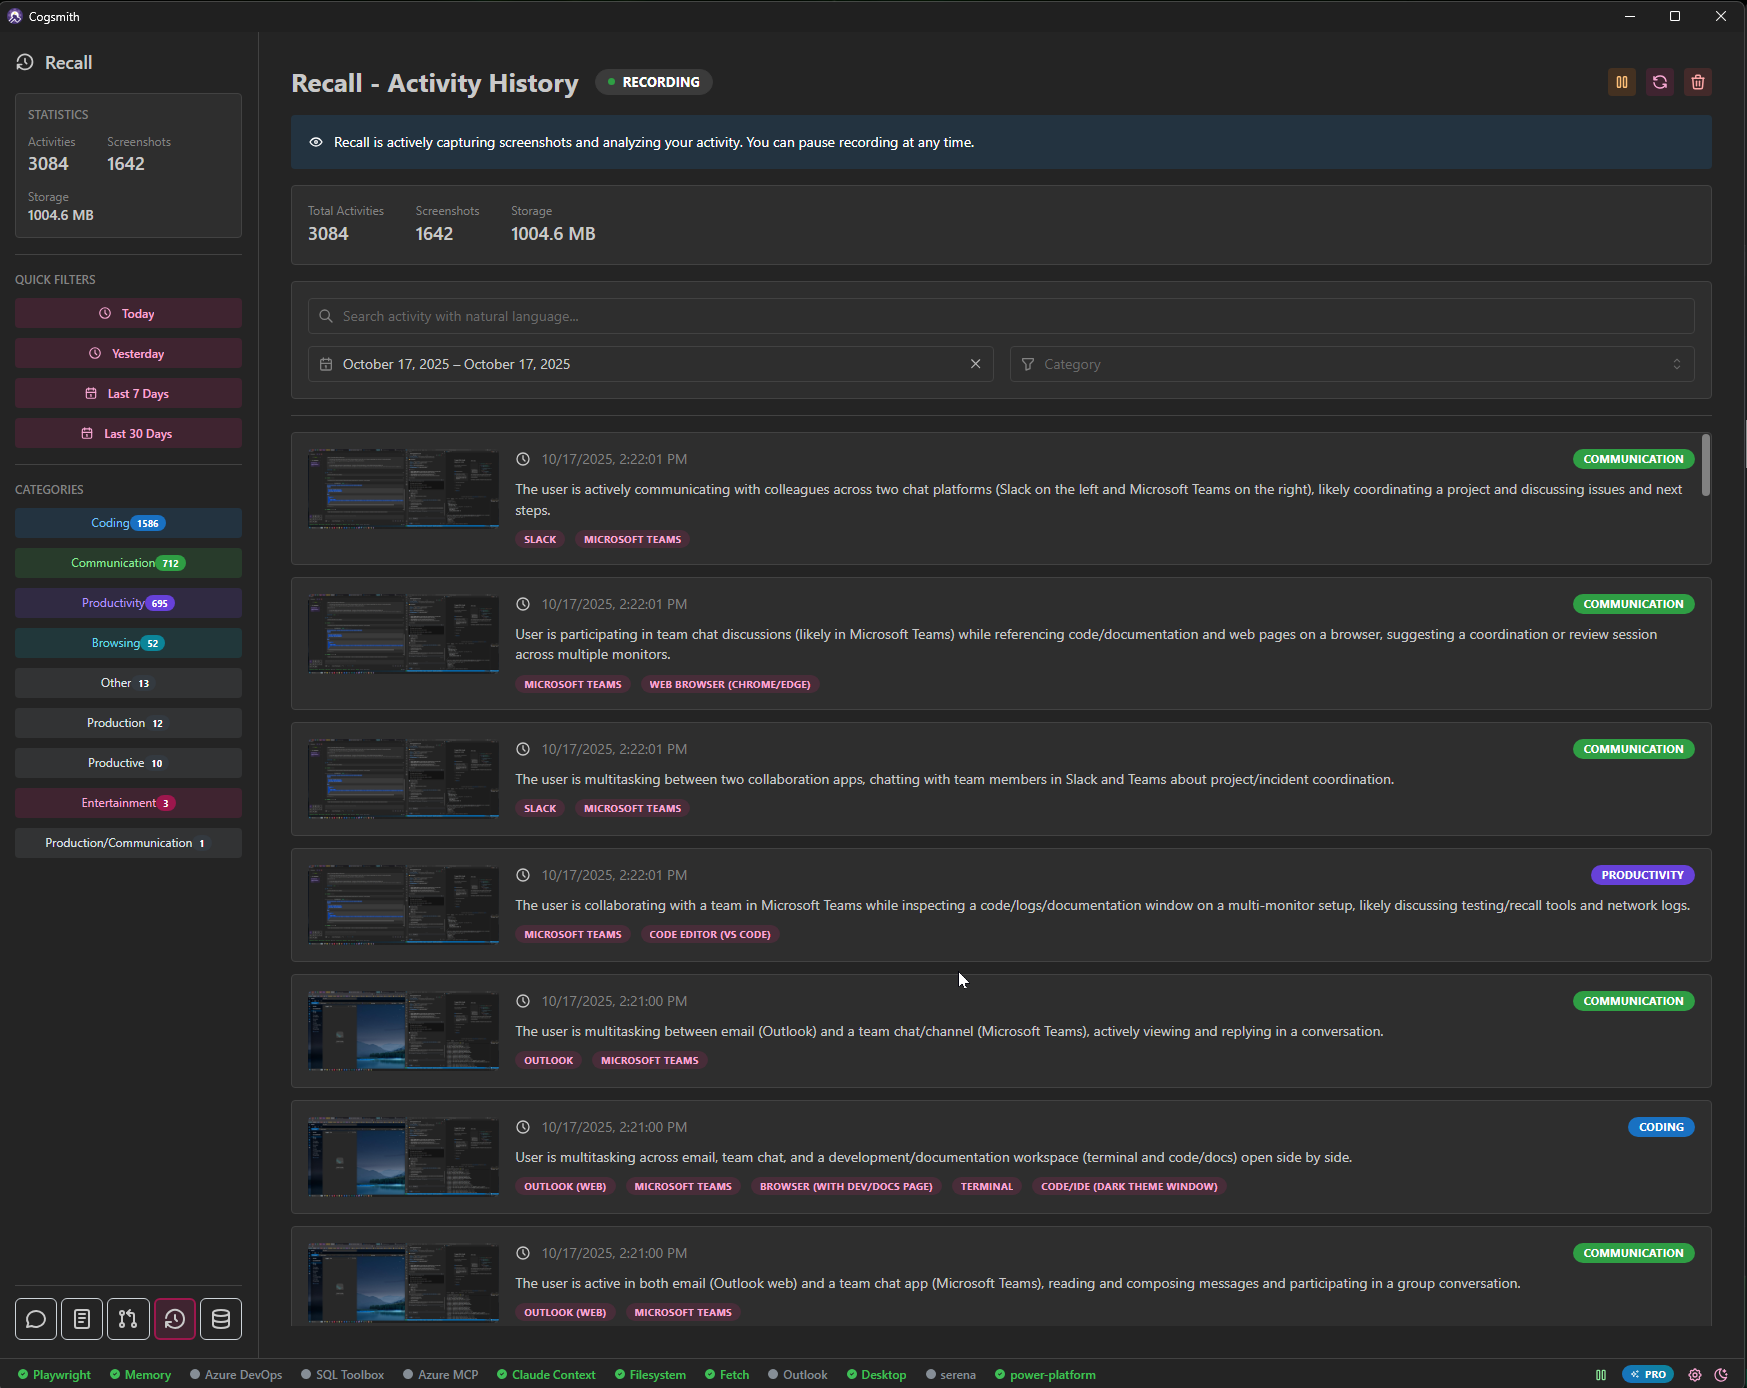
Task: Refresh the activity history list
Action: coord(1659,82)
